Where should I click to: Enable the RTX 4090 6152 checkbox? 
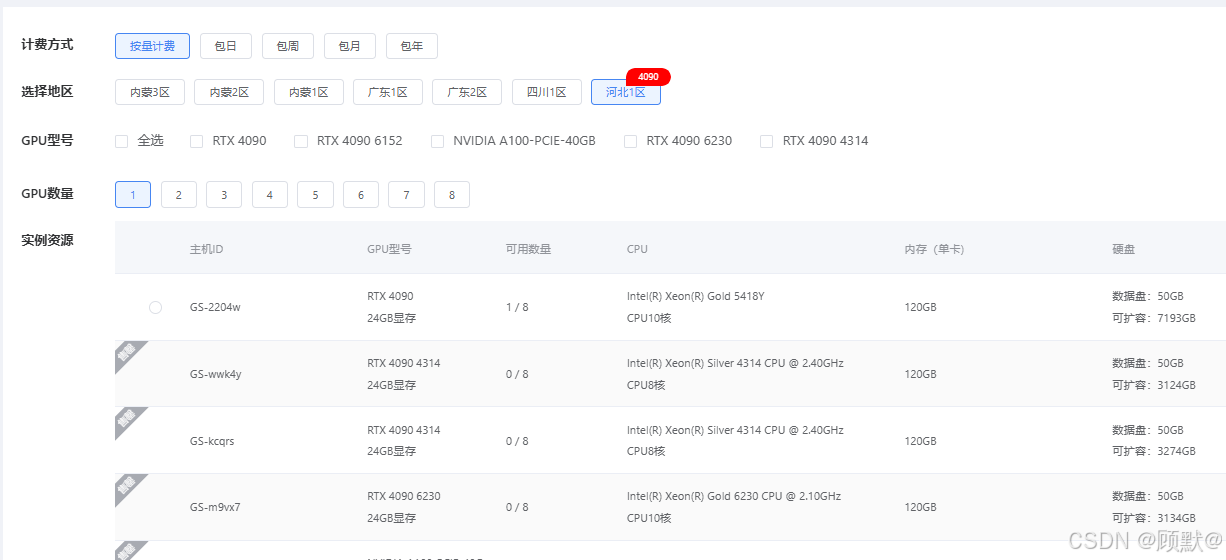(x=301, y=141)
